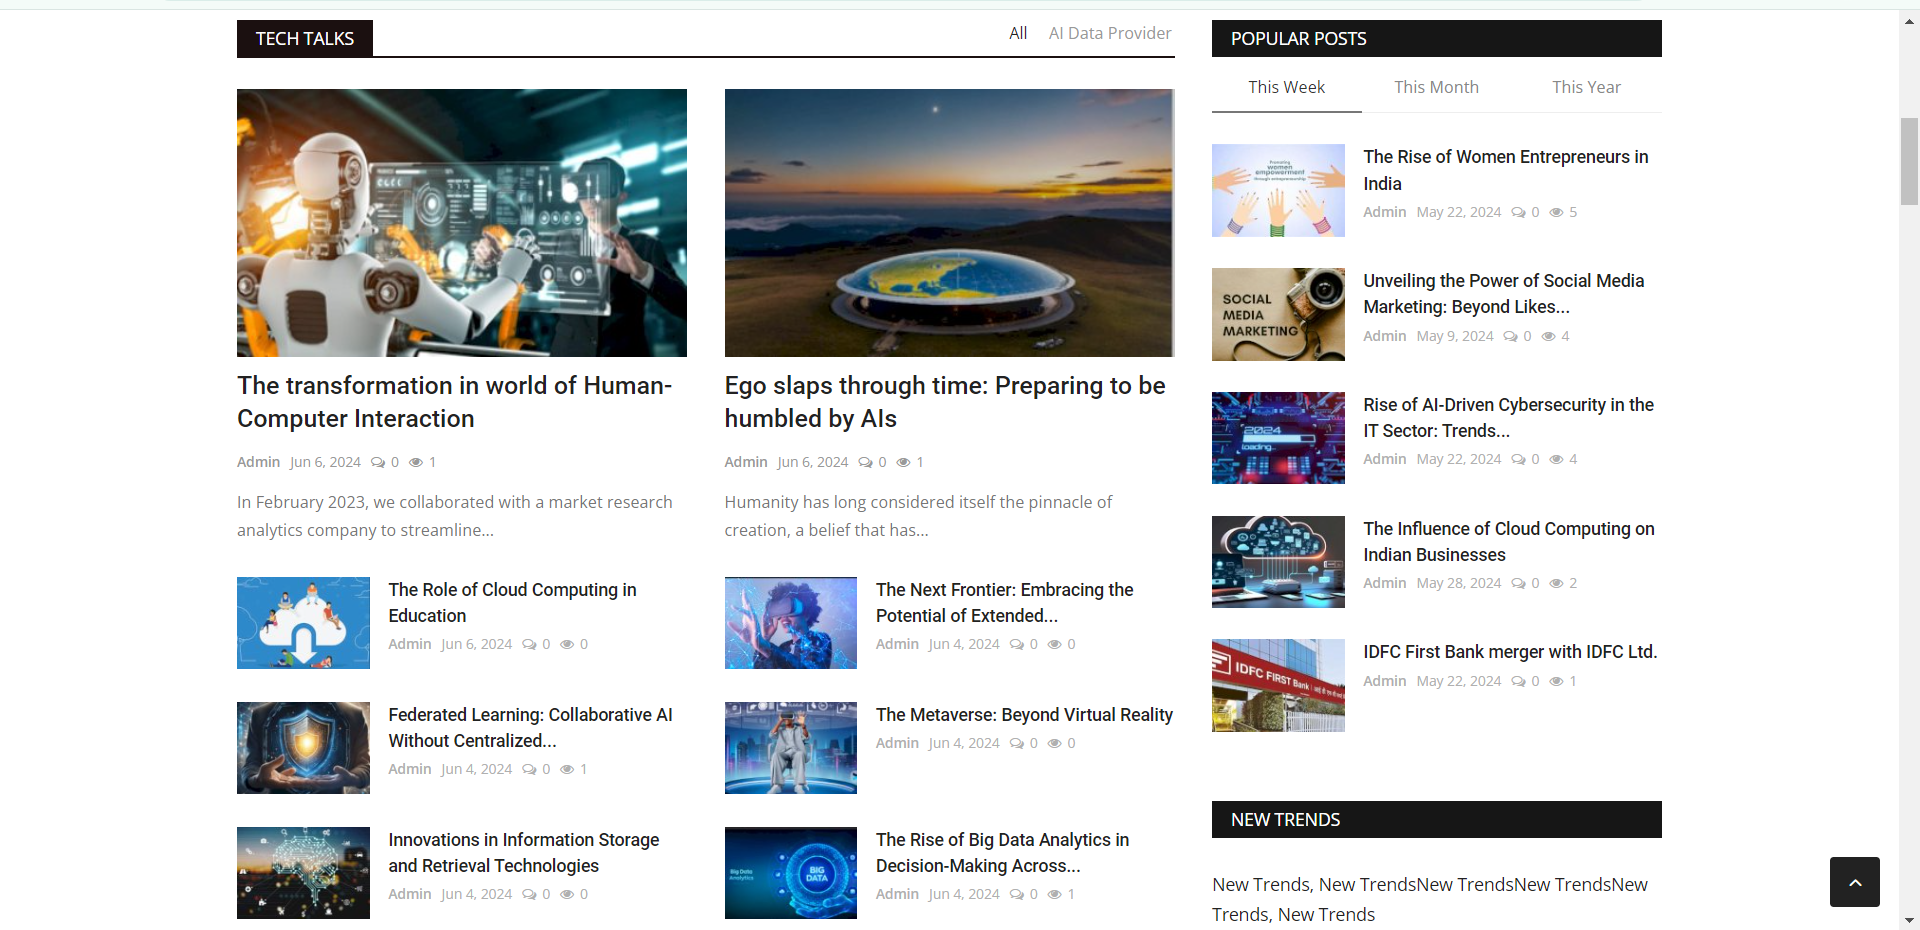The width and height of the screenshot is (1920, 930).
Task: Click Admin author under Human-Computer Interaction post
Action: [258, 462]
